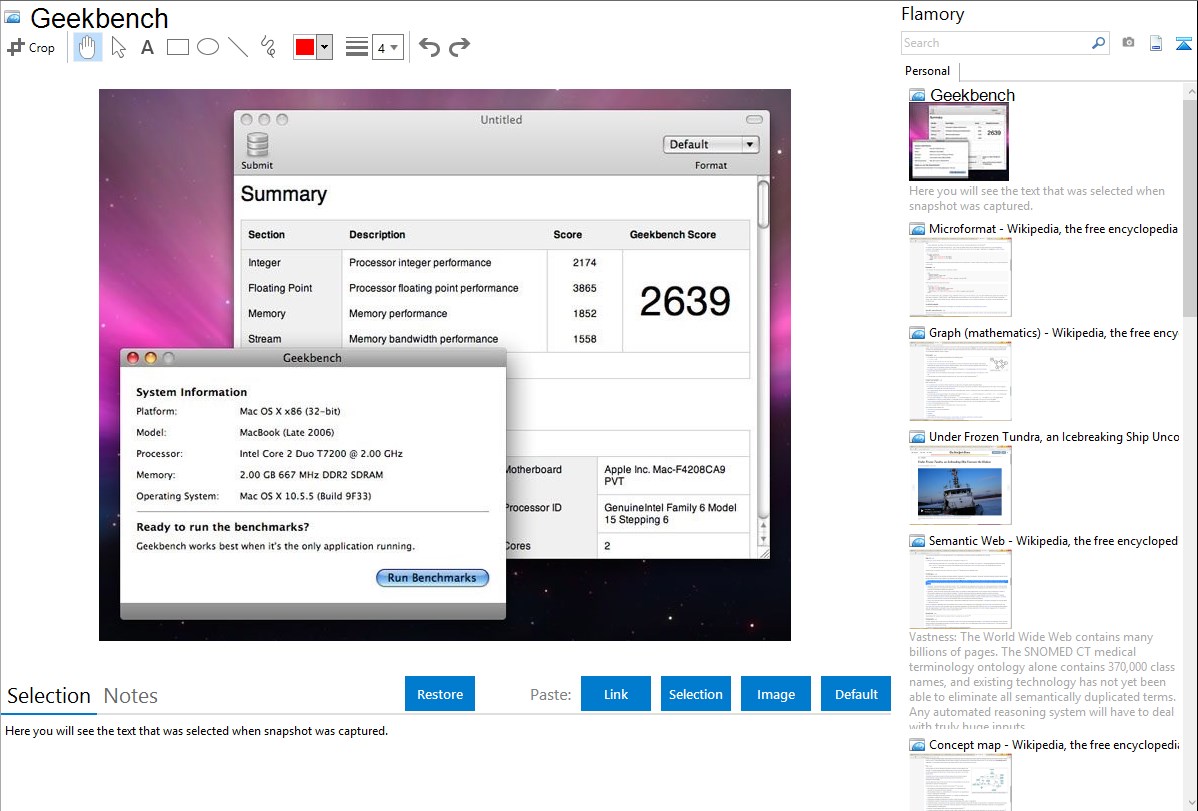Image resolution: width=1198 pixels, height=811 pixels.
Task: Click the blue icon at panel's far right
Action: tap(1183, 43)
